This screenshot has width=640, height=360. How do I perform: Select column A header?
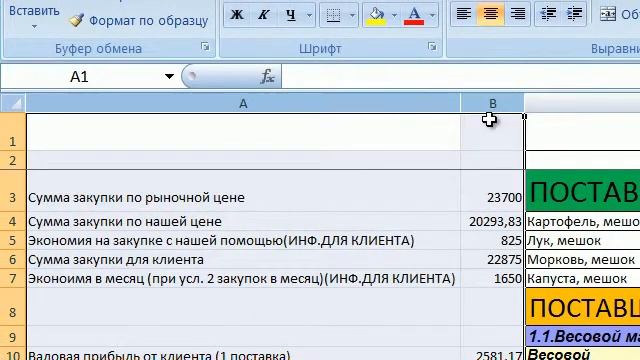click(x=243, y=103)
